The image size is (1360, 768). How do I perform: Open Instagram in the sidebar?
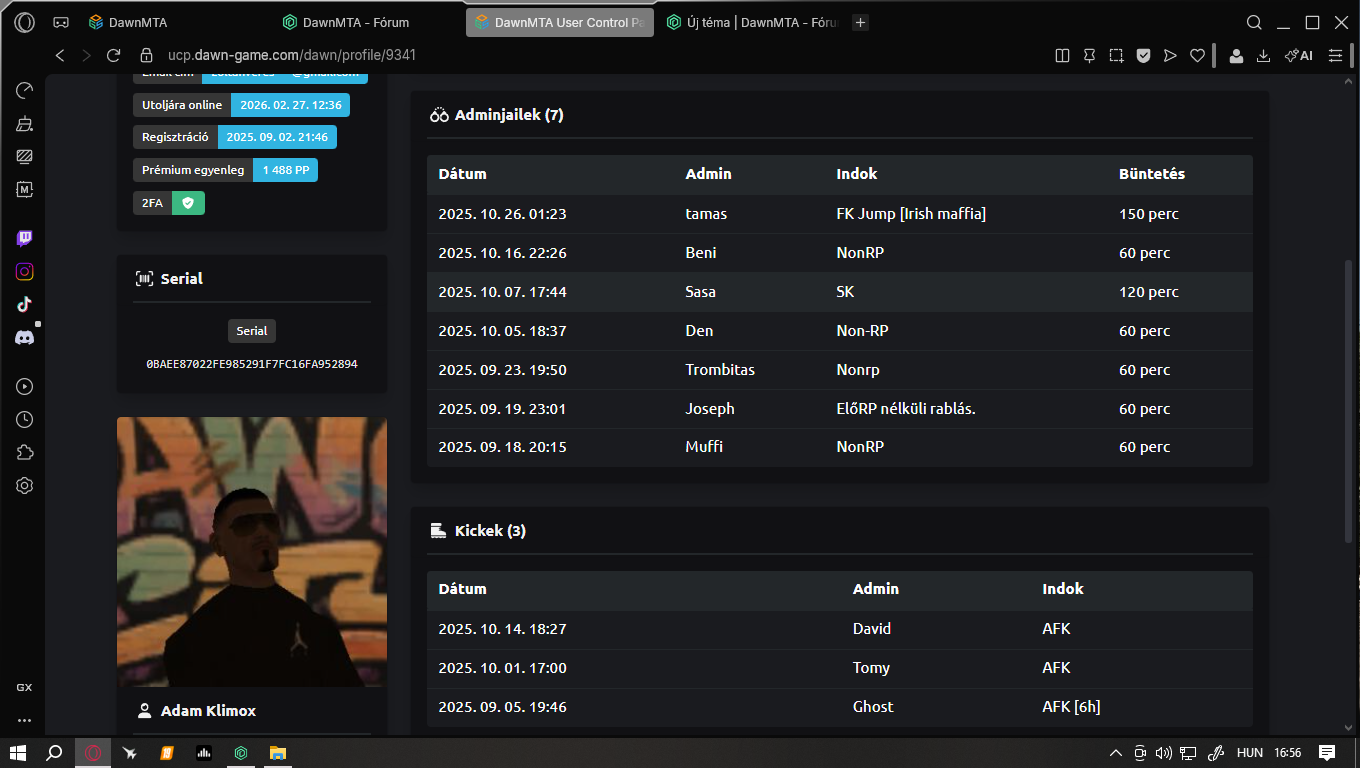pos(25,271)
